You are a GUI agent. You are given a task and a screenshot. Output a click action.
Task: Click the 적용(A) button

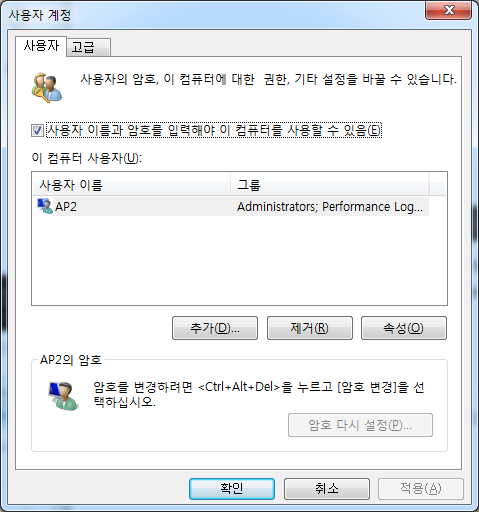click(x=421, y=489)
